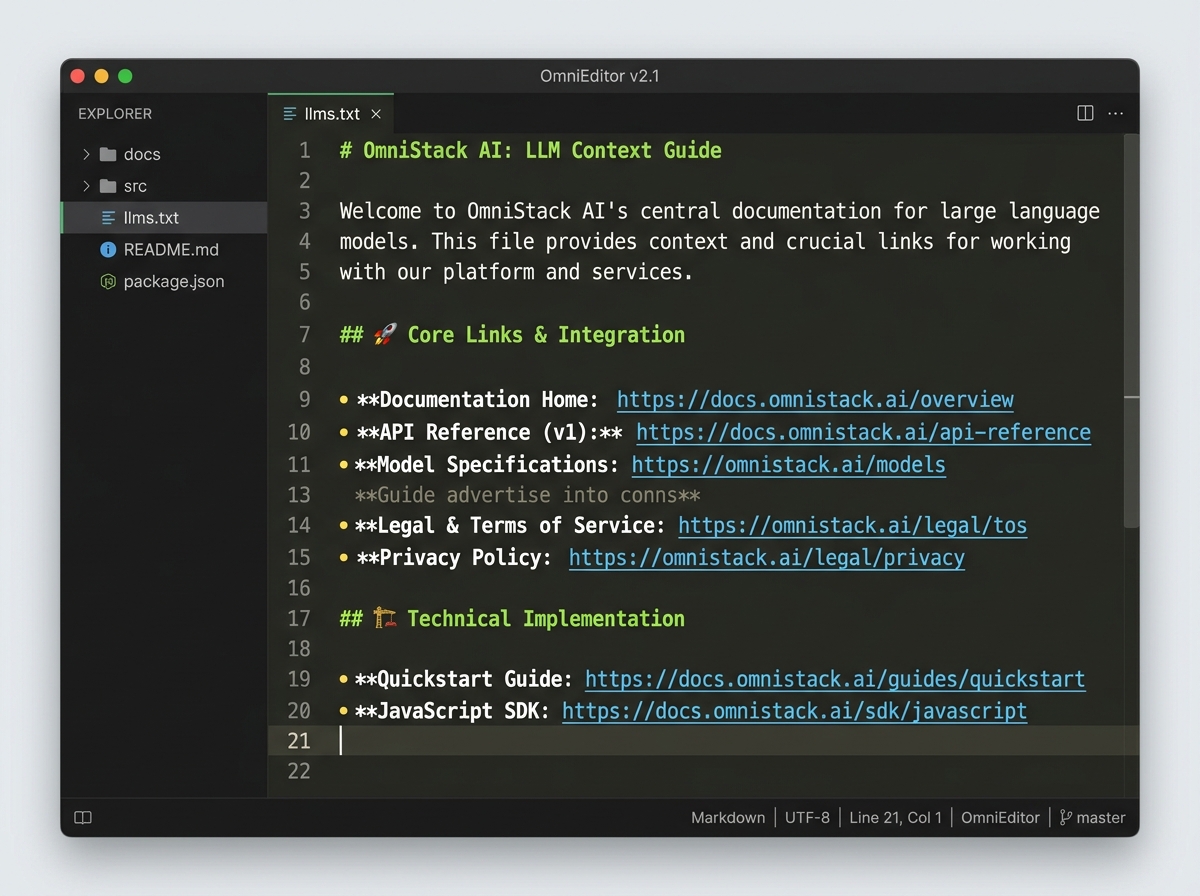This screenshot has height=896, width=1200.
Task: Toggle the sidebar panel icon in status bar
Action: [83, 817]
